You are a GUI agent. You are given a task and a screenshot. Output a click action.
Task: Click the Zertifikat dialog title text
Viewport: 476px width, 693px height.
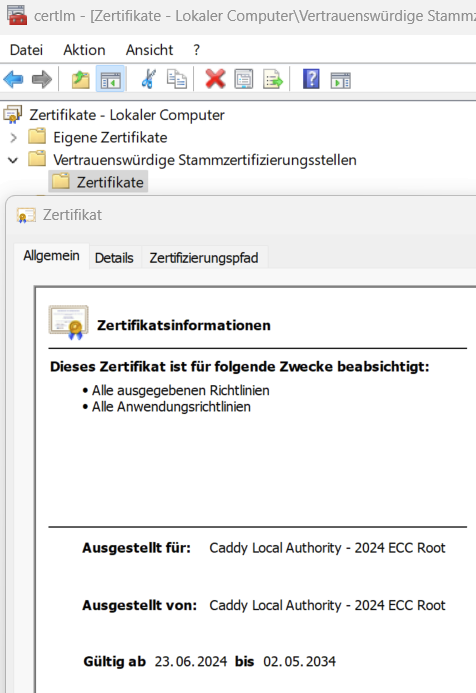point(72,215)
